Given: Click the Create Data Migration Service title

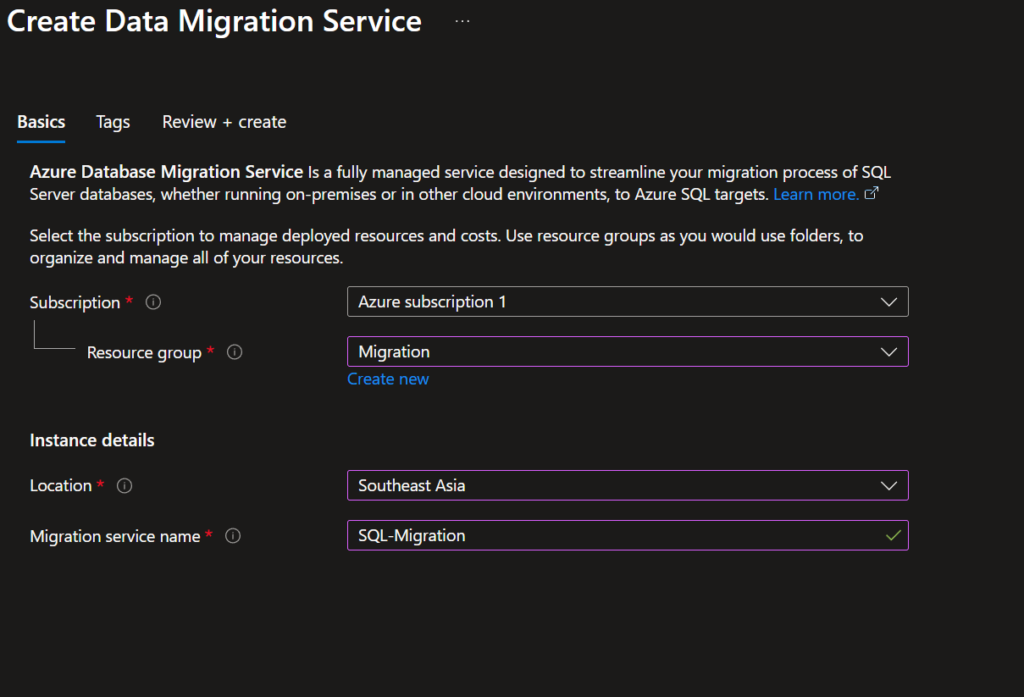Looking at the screenshot, I should point(214,22).
